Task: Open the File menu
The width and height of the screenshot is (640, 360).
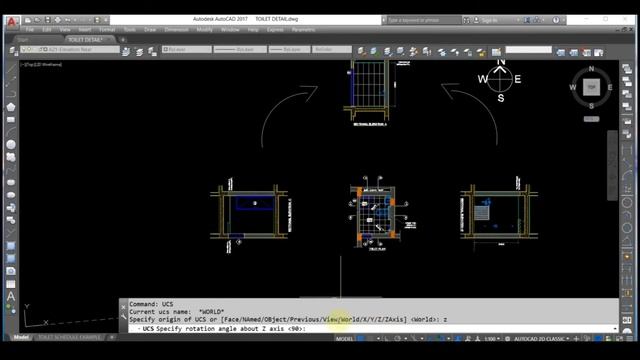Action: (30, 29)
